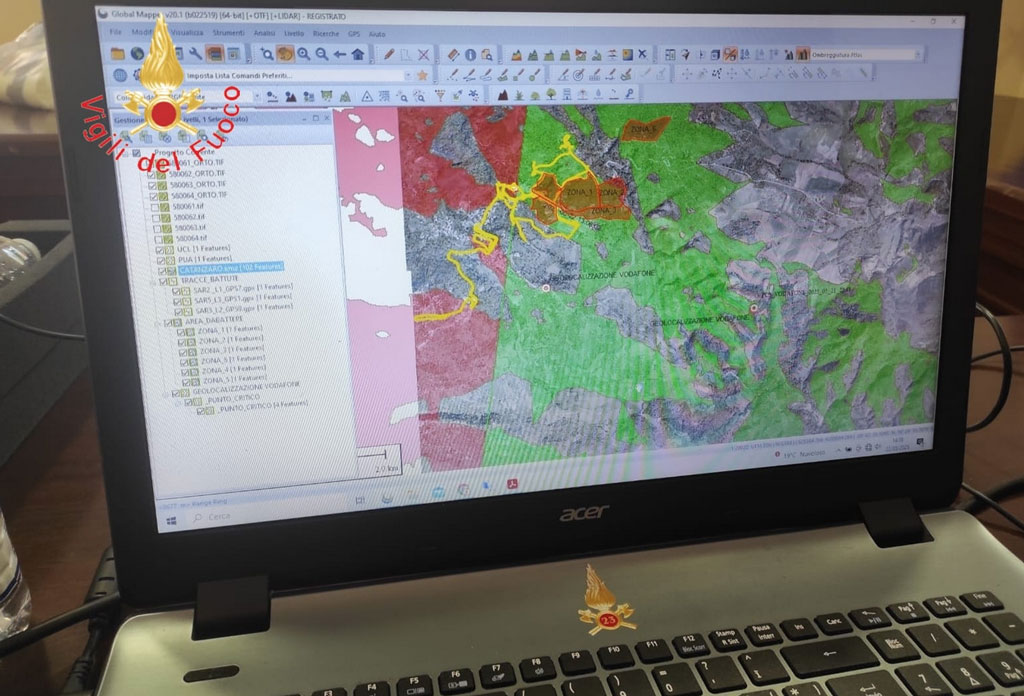Select the Pan hand grab tool

(285, 54)
